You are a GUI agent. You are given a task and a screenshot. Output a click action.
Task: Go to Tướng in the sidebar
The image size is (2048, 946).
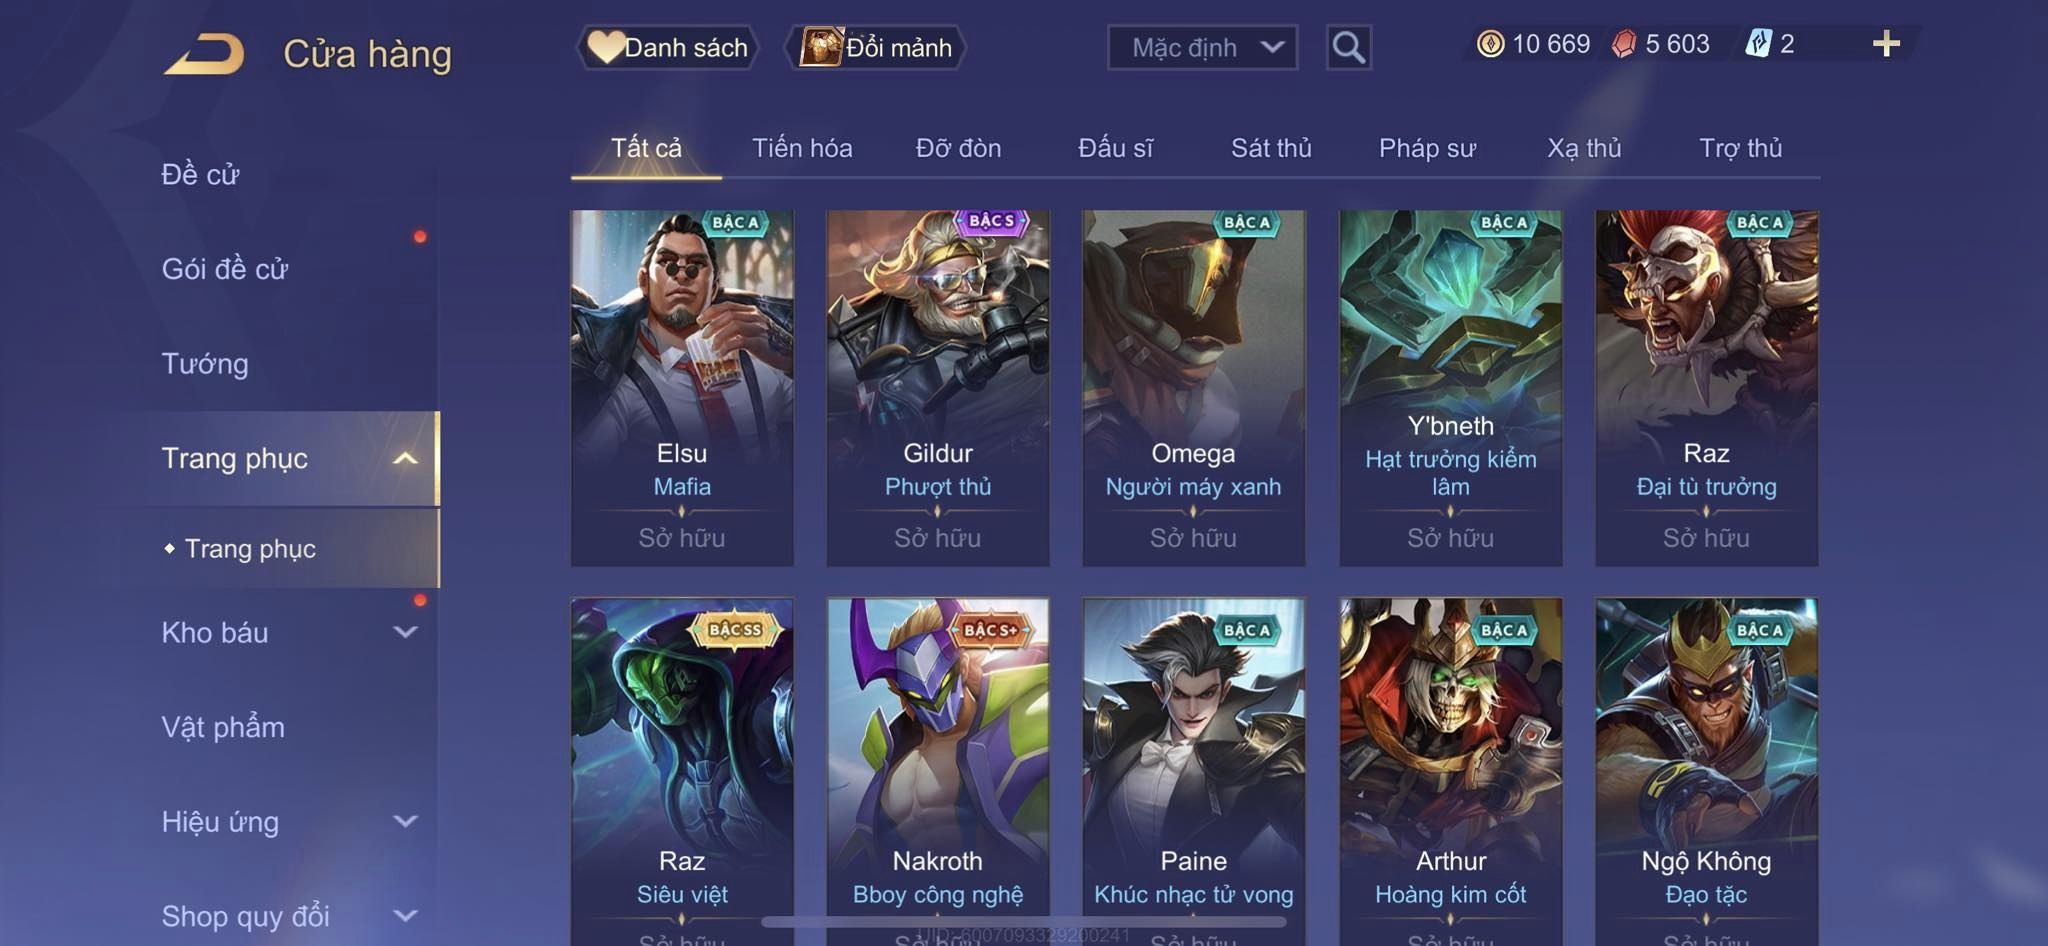pyautogui.click(x=205, y=363)
